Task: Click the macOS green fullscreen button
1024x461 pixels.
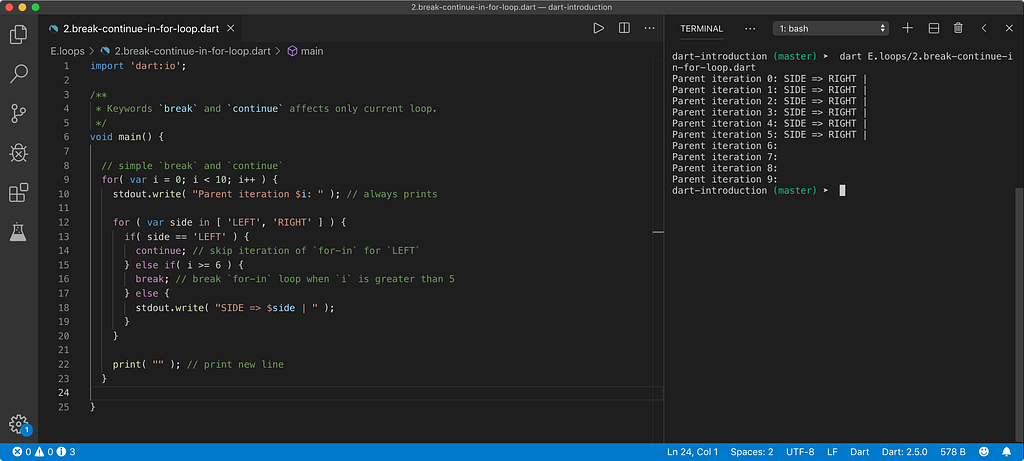Action: [35, 7]
